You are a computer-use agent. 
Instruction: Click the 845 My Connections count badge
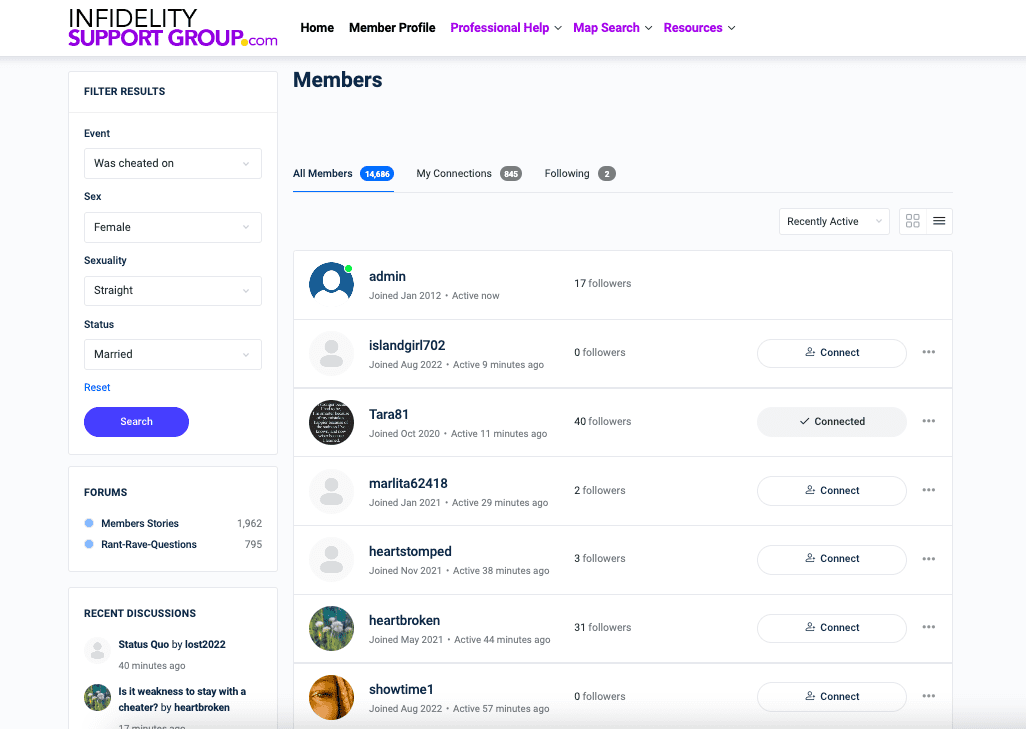511,173
